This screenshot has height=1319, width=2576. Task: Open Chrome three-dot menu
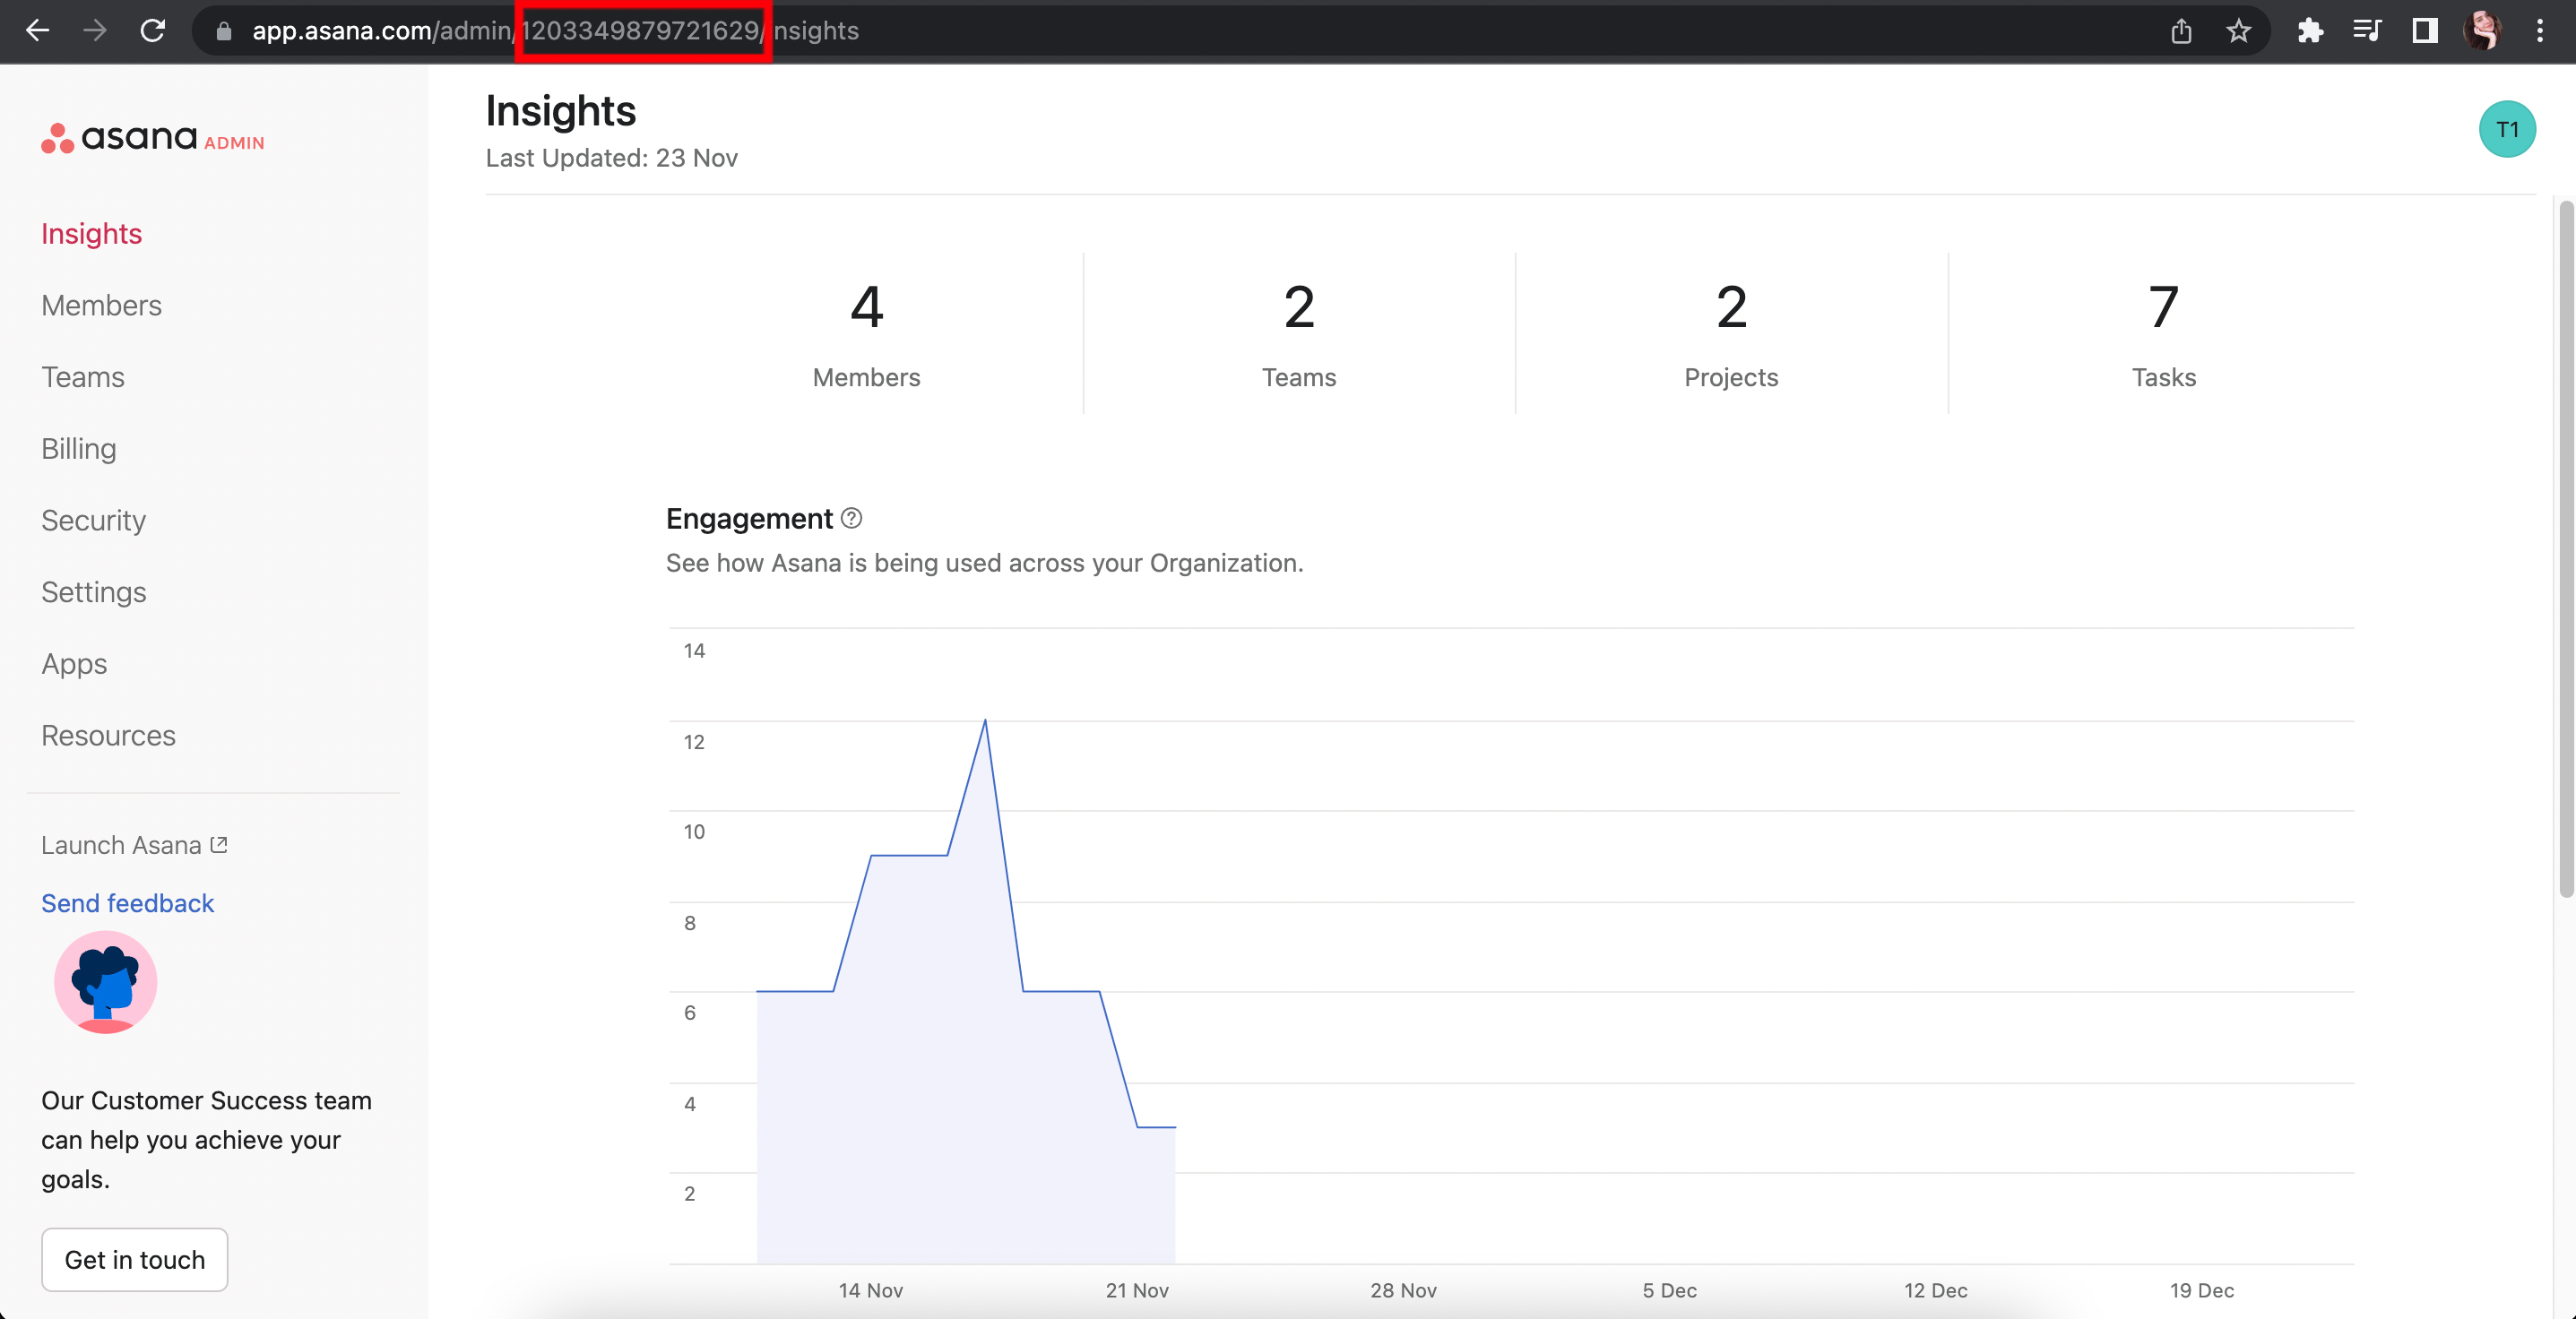coord(2539,31)
